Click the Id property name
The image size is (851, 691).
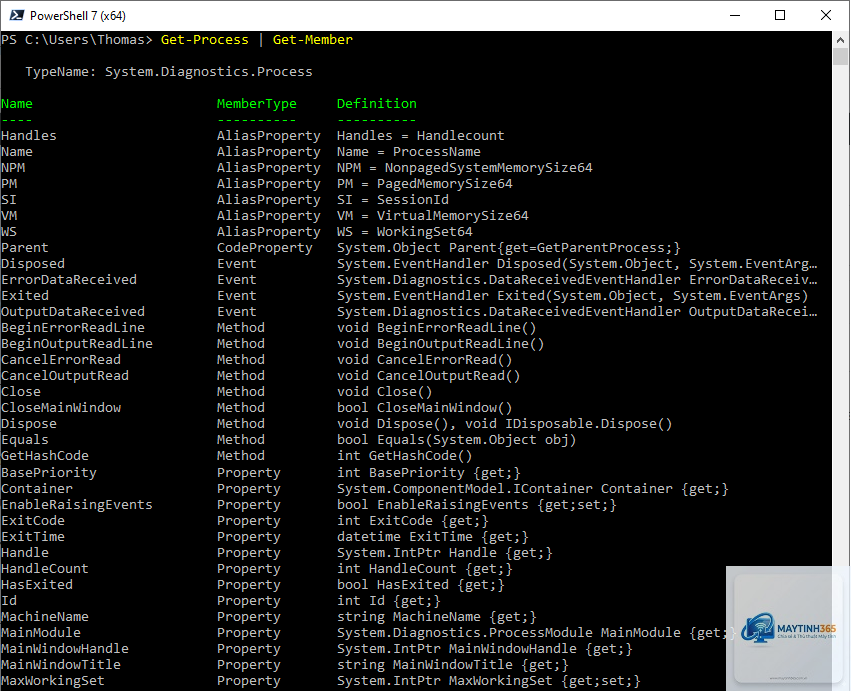click(9, 601)
